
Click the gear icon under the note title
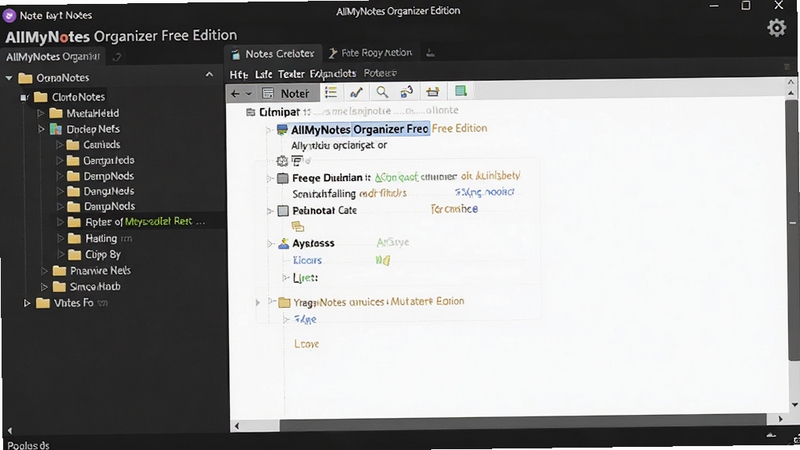point(282,162)
